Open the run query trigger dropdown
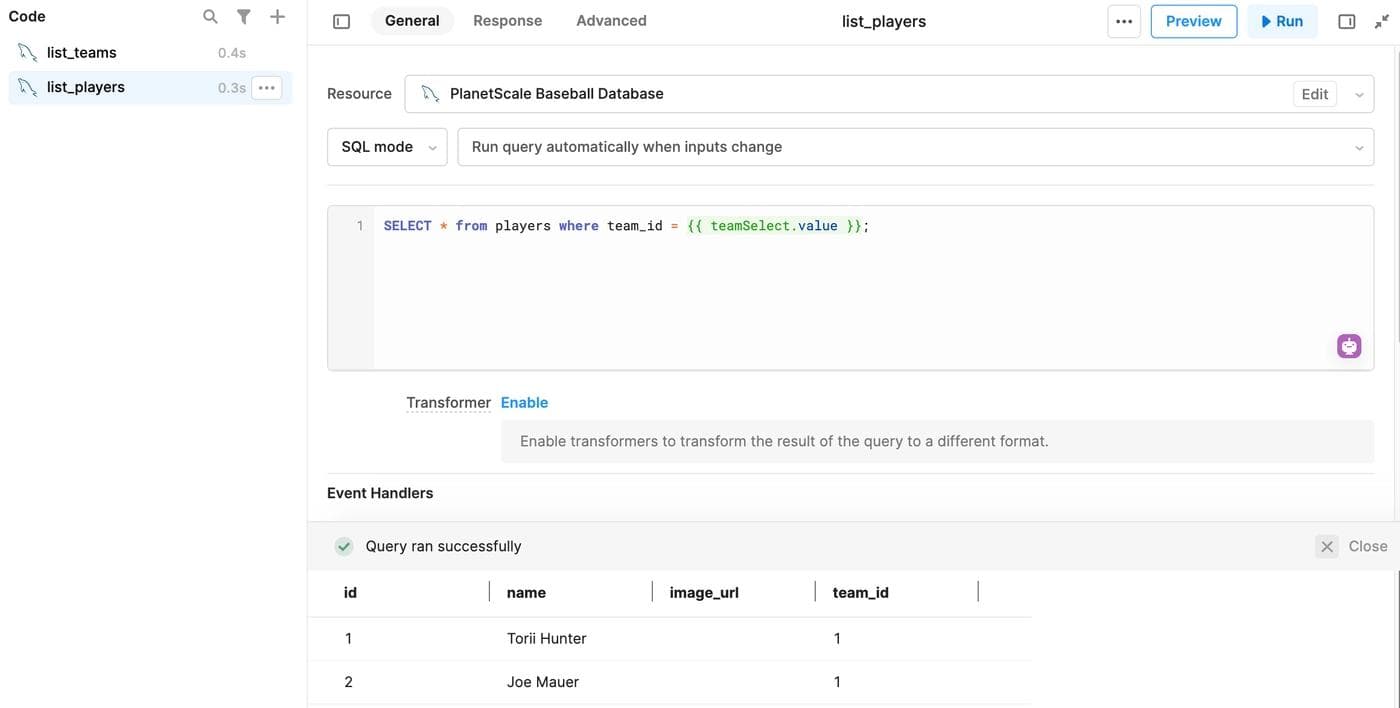The height and width of the screenshot is (708, 1400). [915, 147]
